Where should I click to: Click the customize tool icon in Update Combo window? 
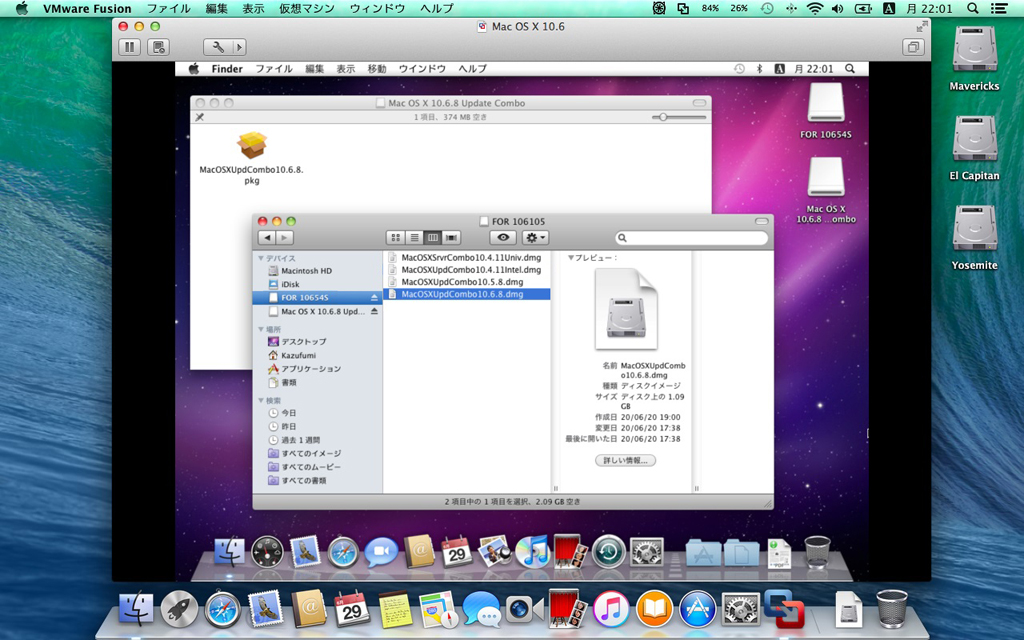[200, 117]
